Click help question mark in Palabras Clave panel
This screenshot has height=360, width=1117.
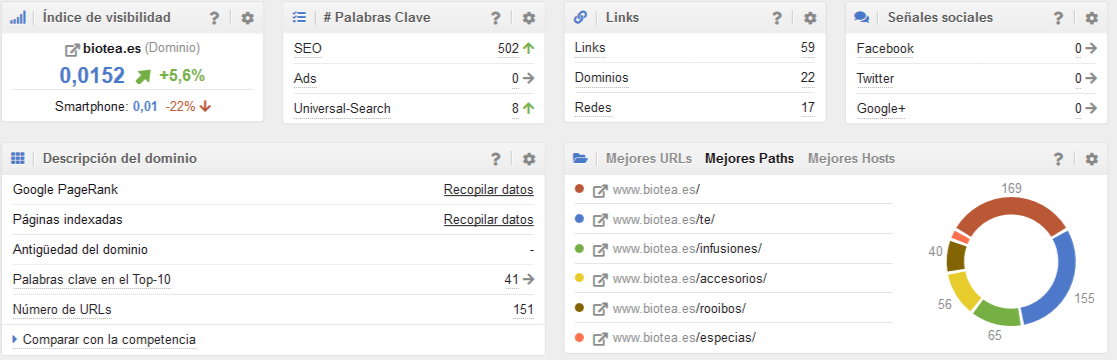click(x=496, y=19)
